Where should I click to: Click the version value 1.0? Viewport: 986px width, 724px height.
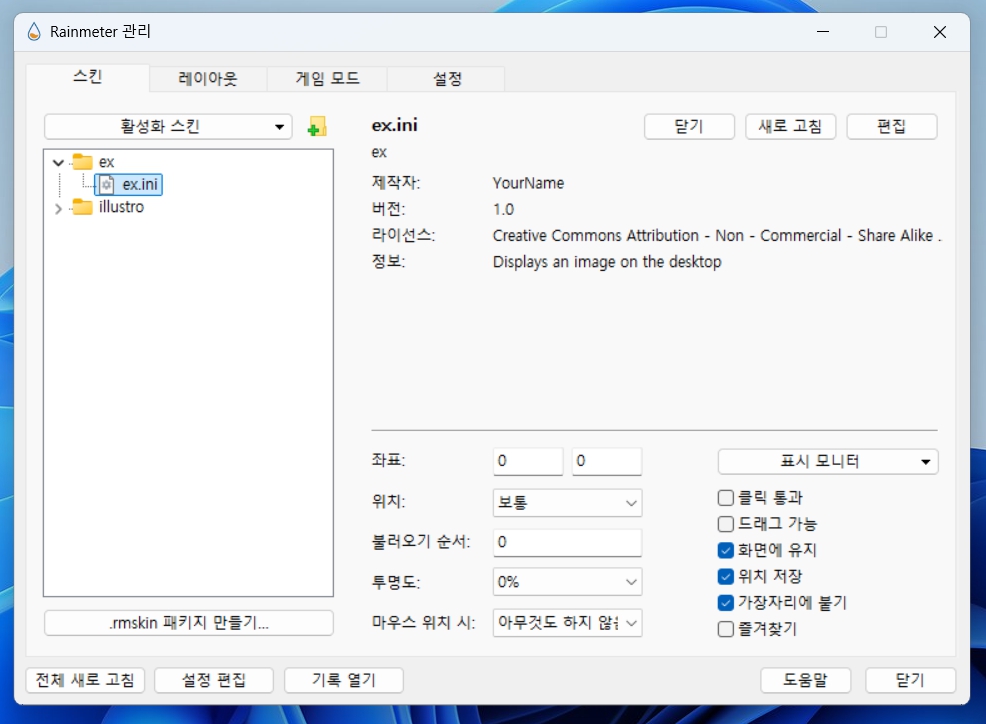(x=503, y=209)
